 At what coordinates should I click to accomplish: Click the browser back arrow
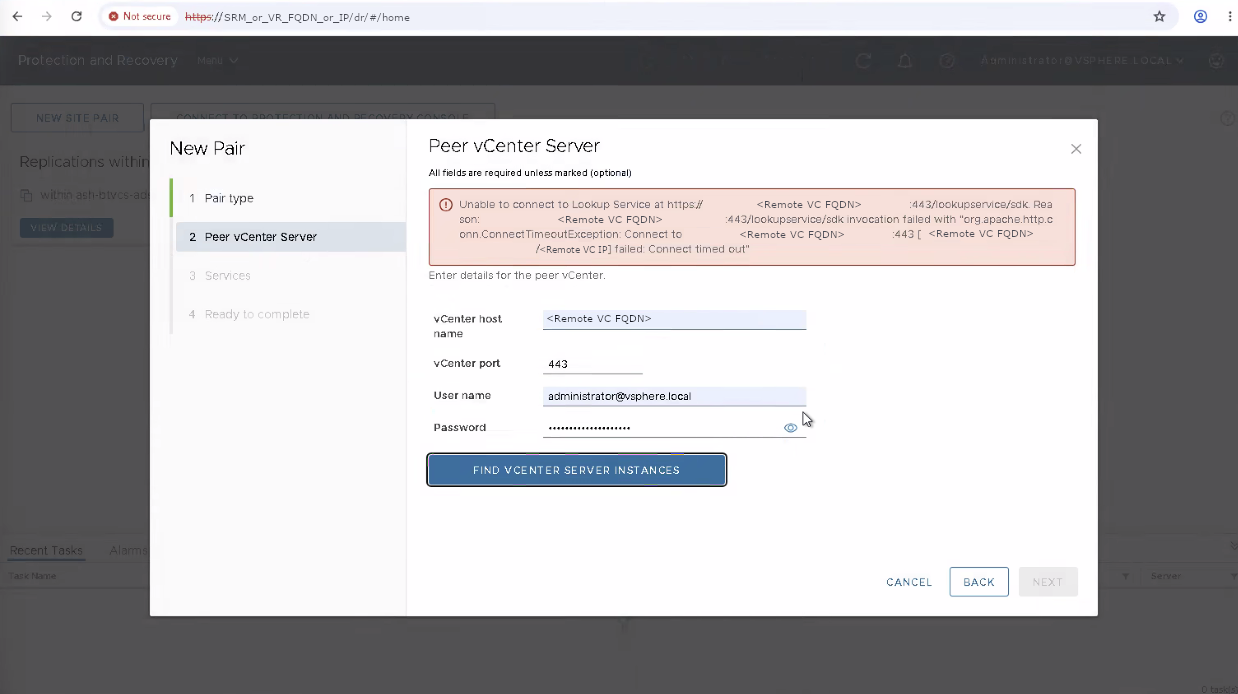click(x=17, y=17)
